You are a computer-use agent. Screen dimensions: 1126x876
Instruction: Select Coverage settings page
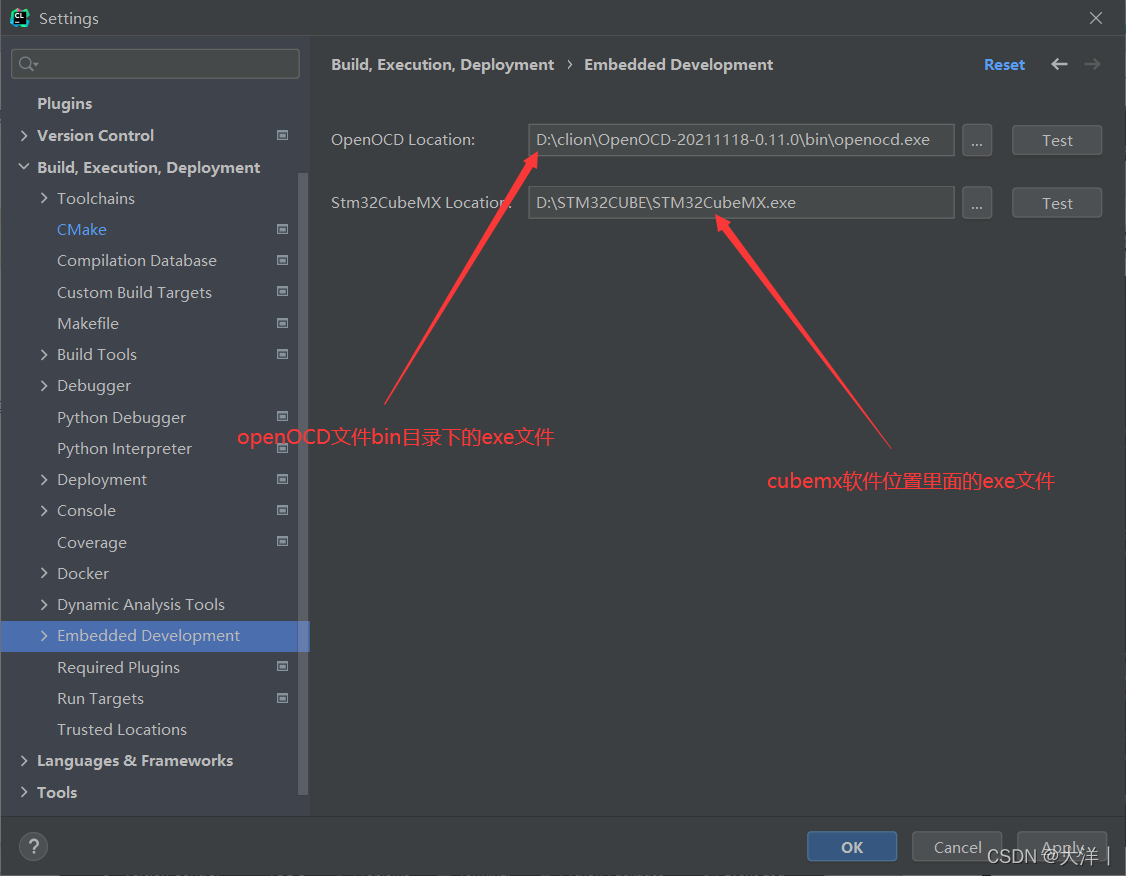92,542
